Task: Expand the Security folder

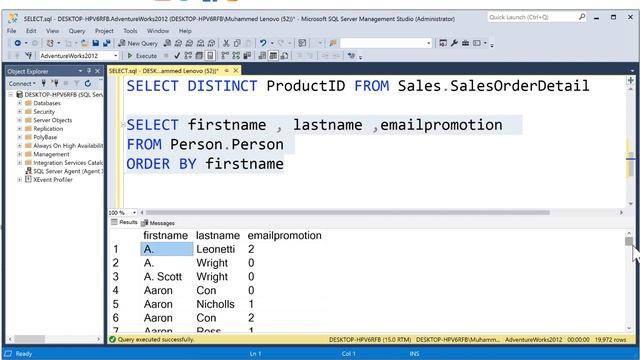Action: point(19,112)
